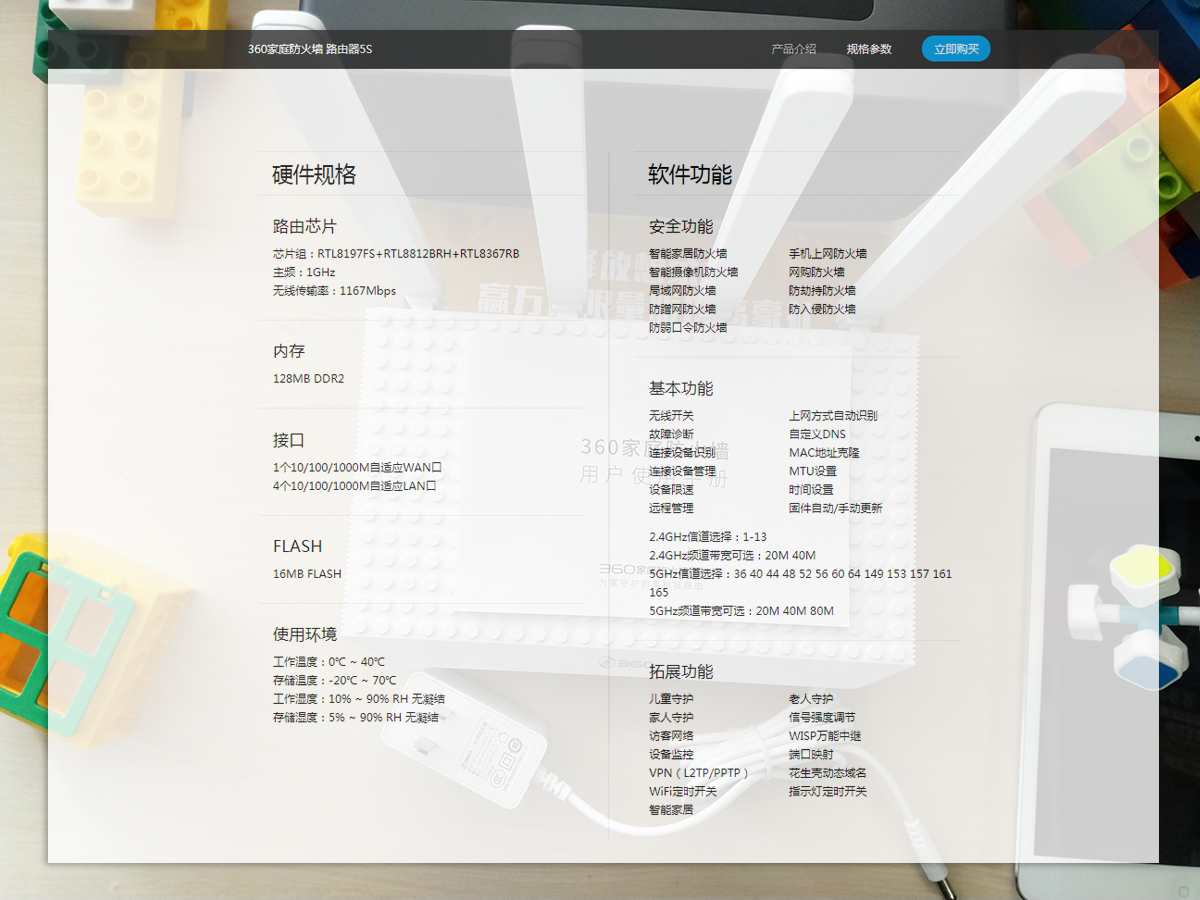Viewport: 1200px width, 900px height.
Task: Click the VPN（L2TP/PPTP）item
Action: coord(699,773)
